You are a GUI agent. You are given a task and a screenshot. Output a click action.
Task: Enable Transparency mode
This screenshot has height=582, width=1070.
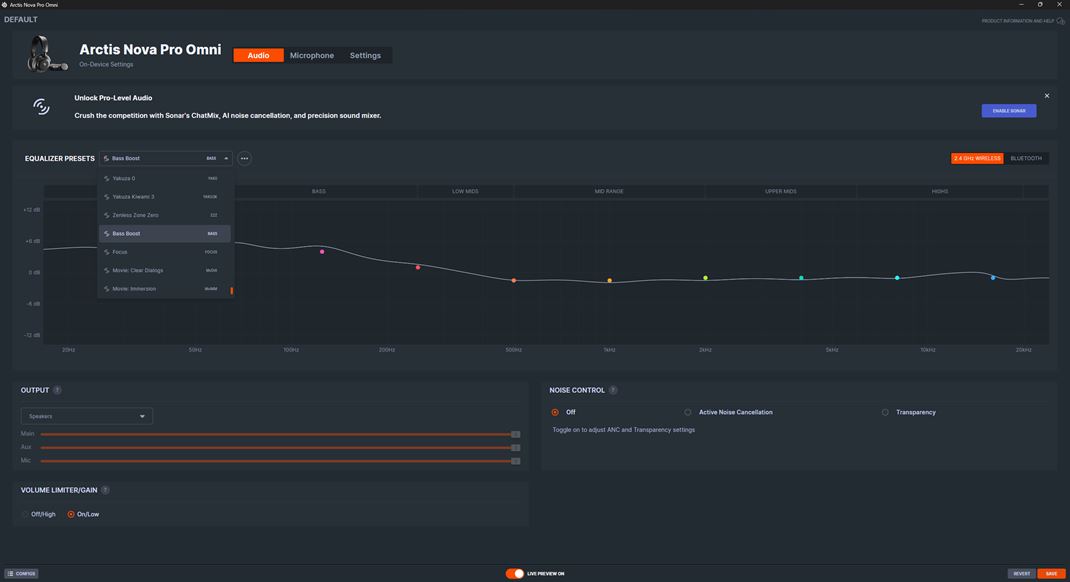pos(885,412)
